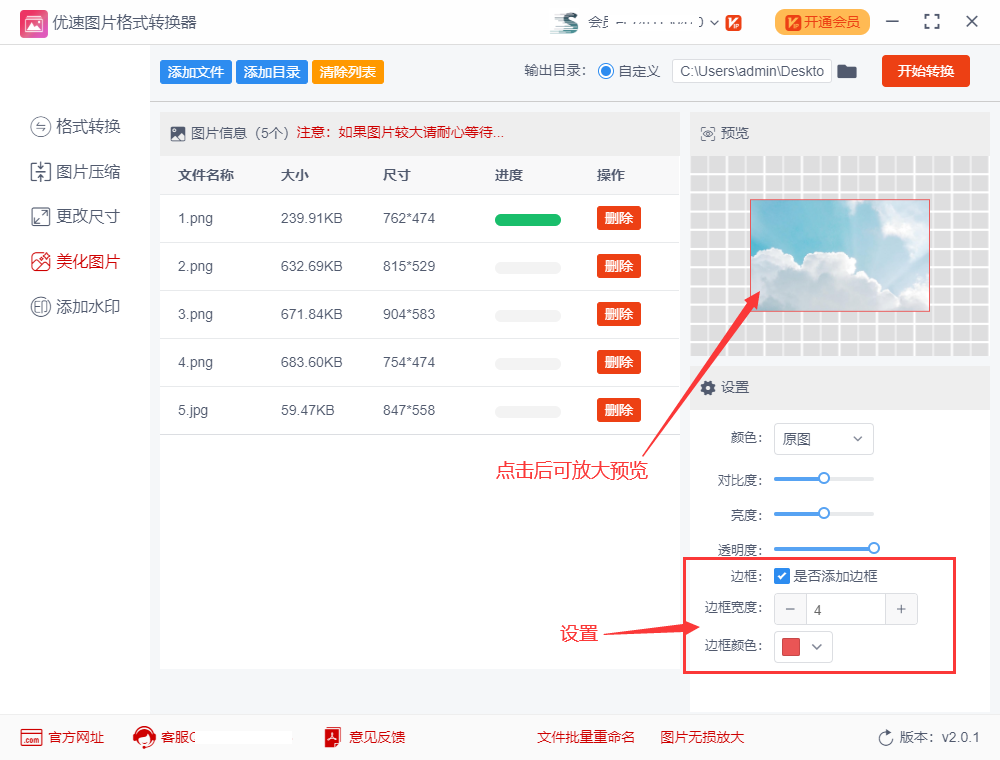The height and width of the screenshot is (760, 1000).
Task: Click the 开始转换 button
Action: [925, 71]
